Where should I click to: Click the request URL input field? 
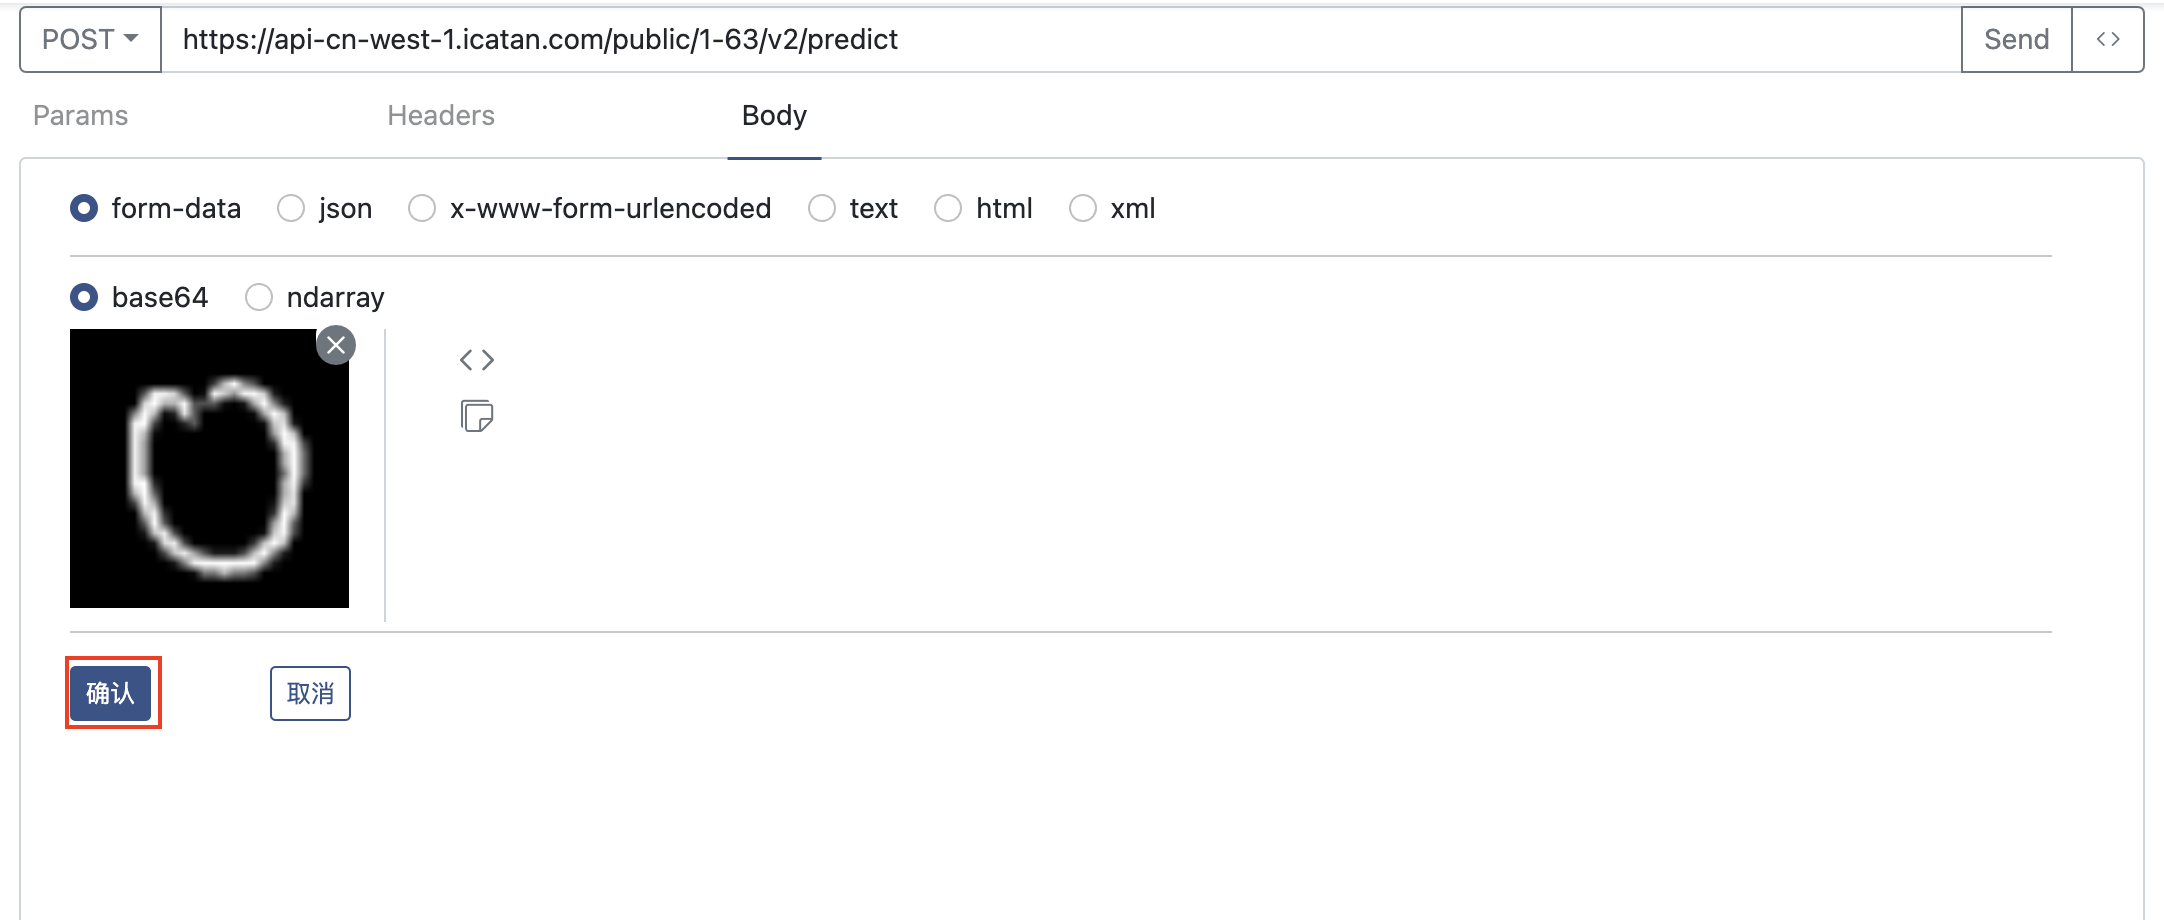pyautogui.click(x=1060, y=40)
